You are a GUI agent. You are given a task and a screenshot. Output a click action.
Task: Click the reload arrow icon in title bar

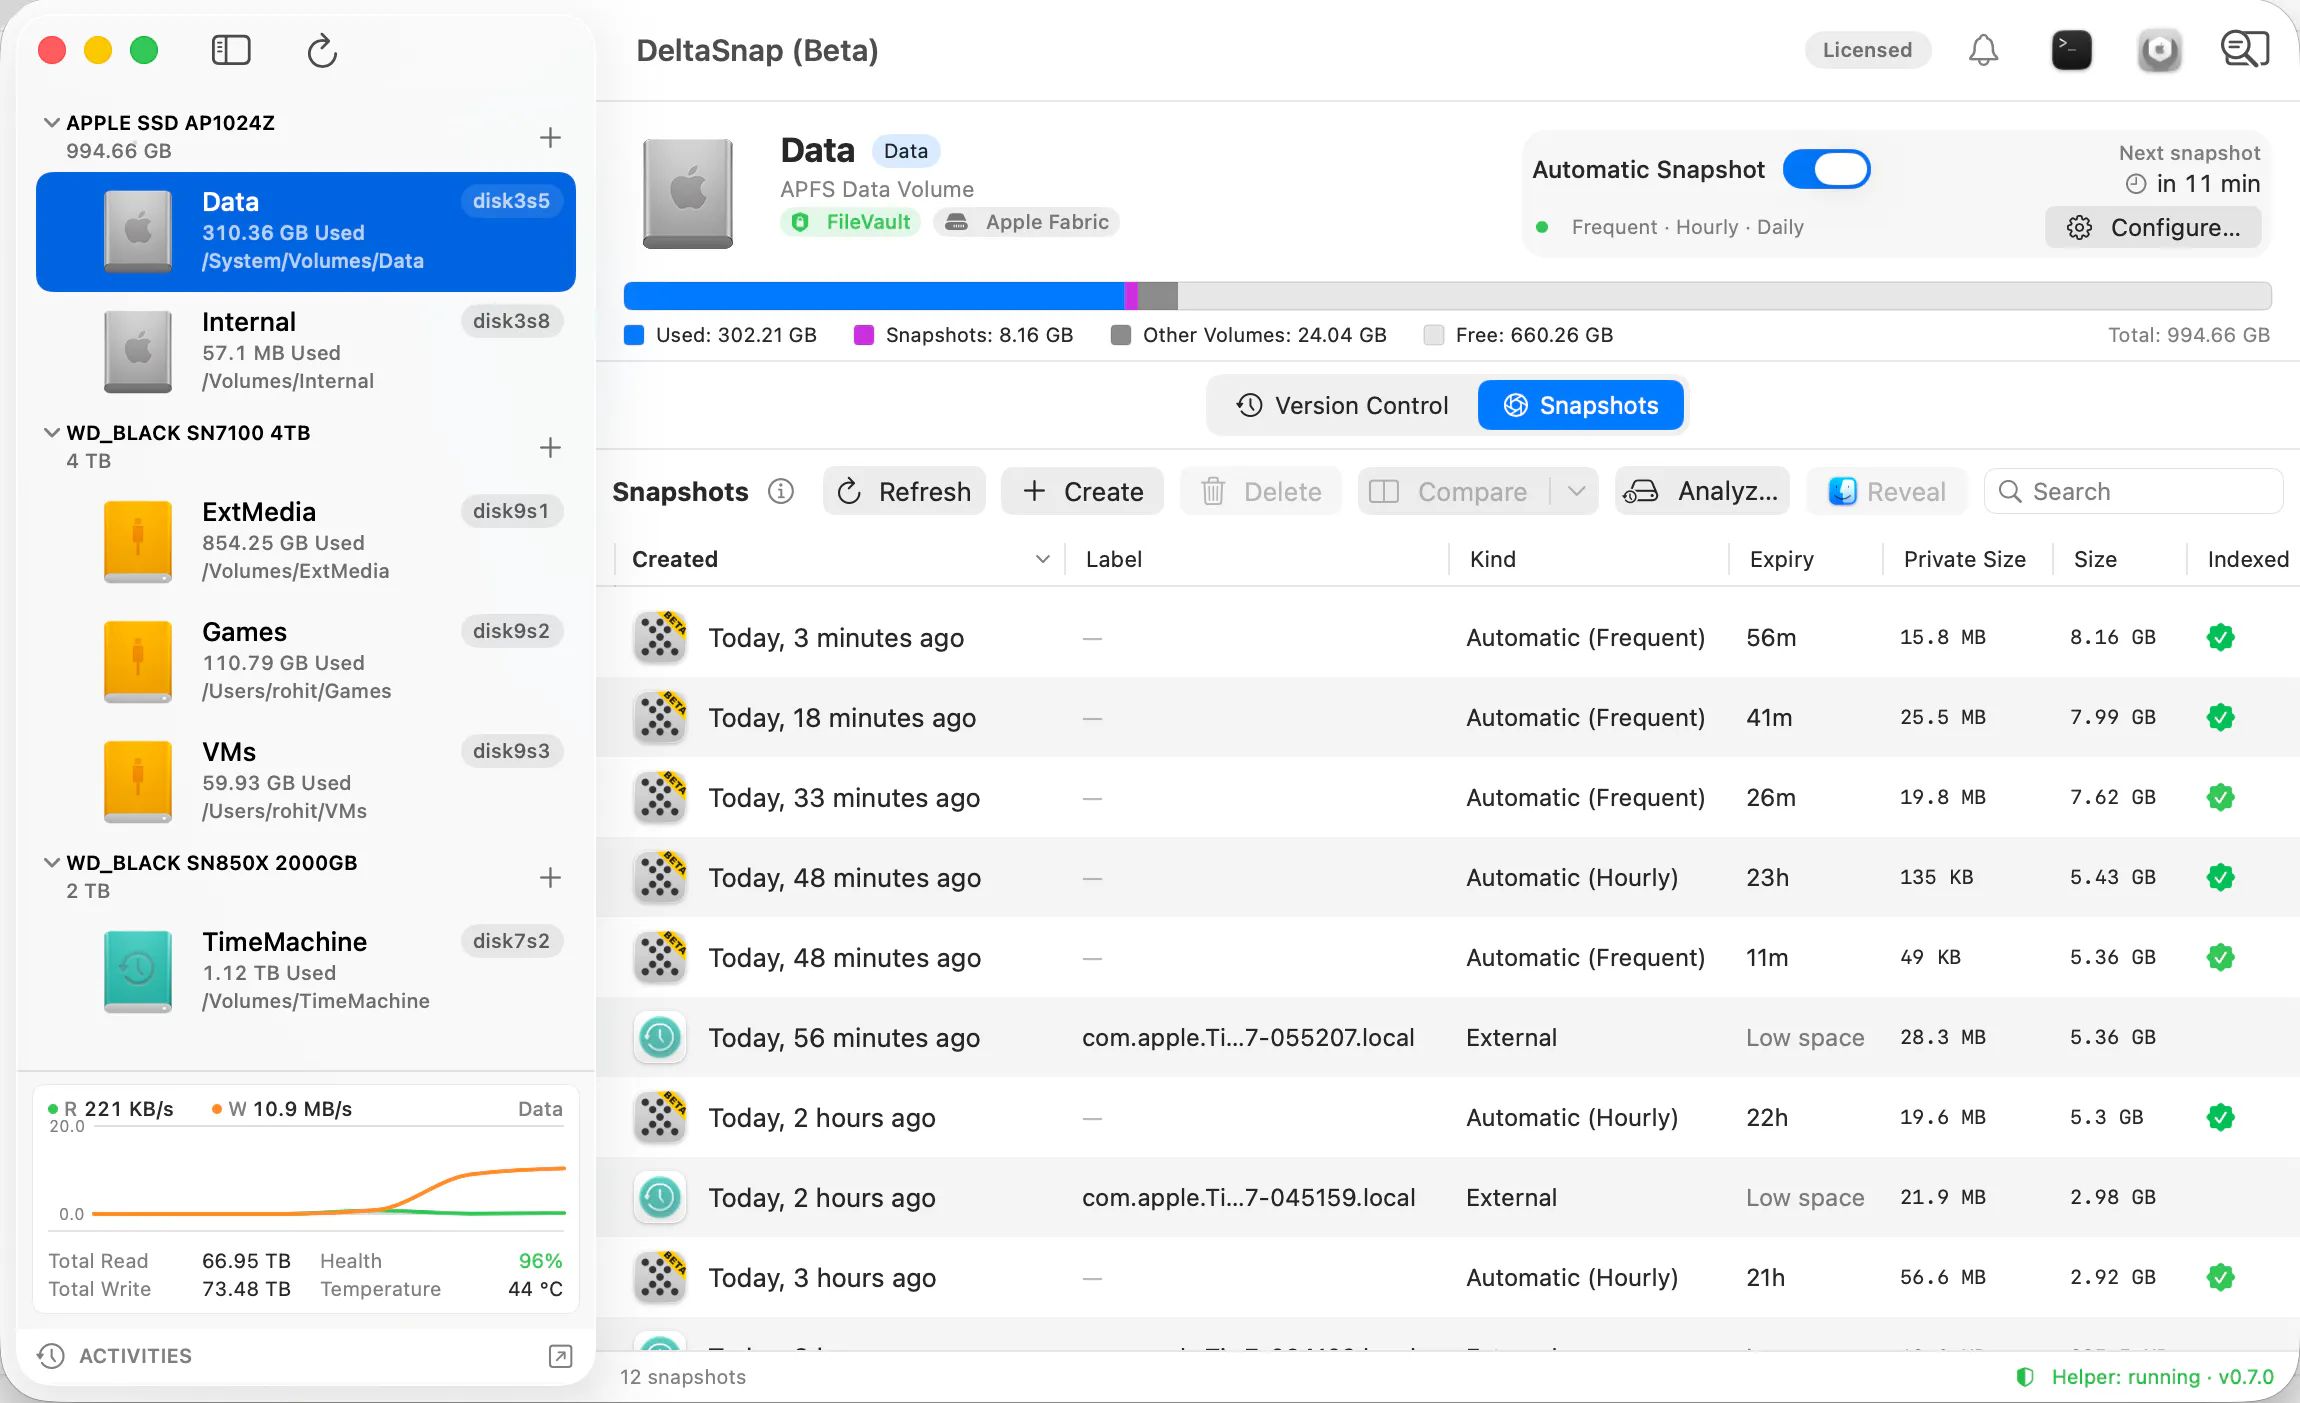coord(322,50)
